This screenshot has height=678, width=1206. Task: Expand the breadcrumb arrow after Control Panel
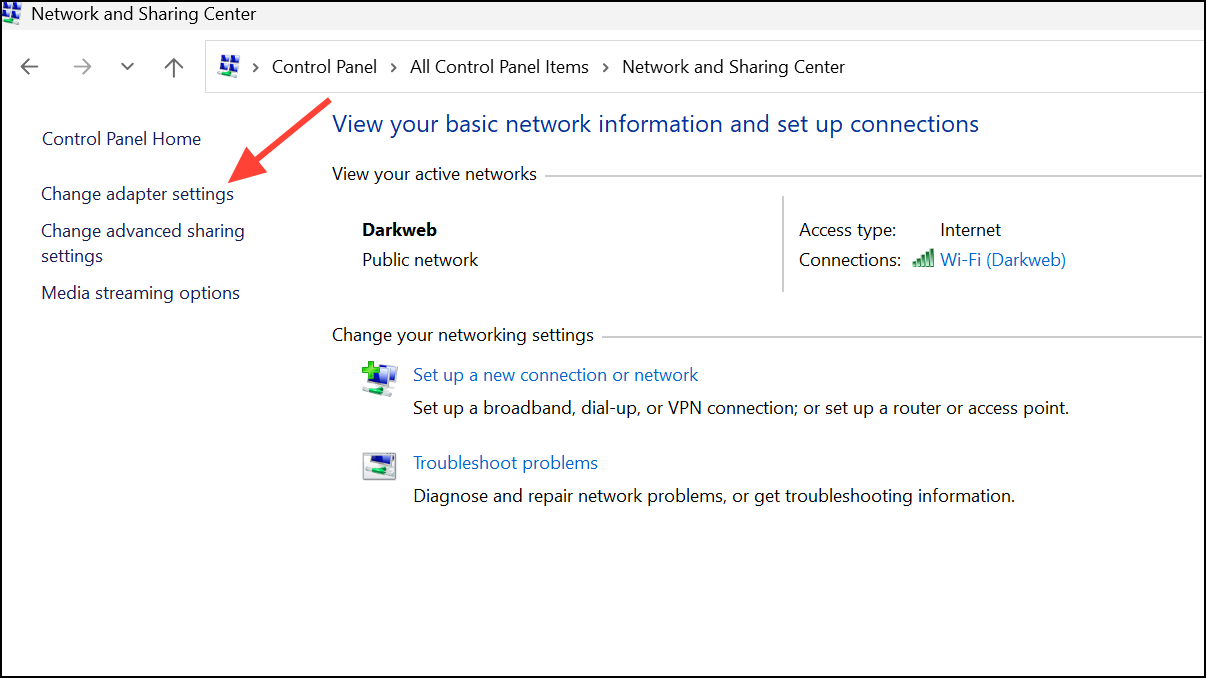[392, 66]
